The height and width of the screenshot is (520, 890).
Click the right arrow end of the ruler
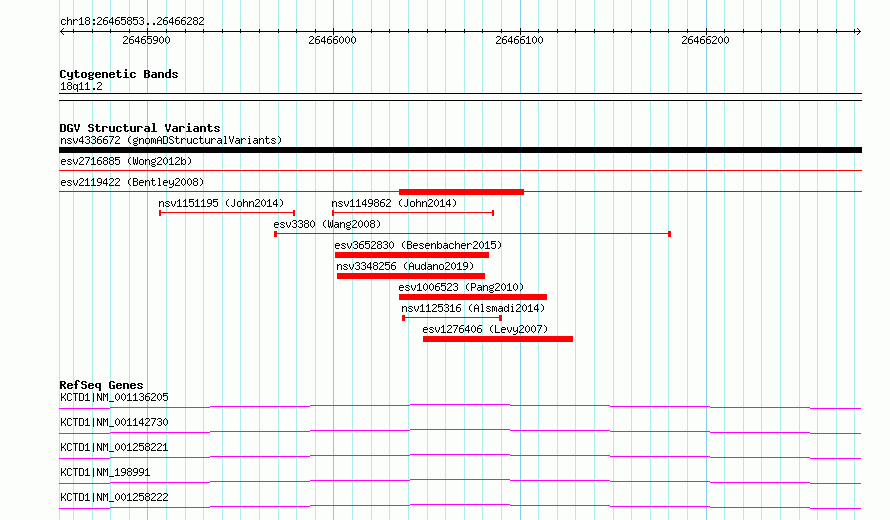pos(858,31)
